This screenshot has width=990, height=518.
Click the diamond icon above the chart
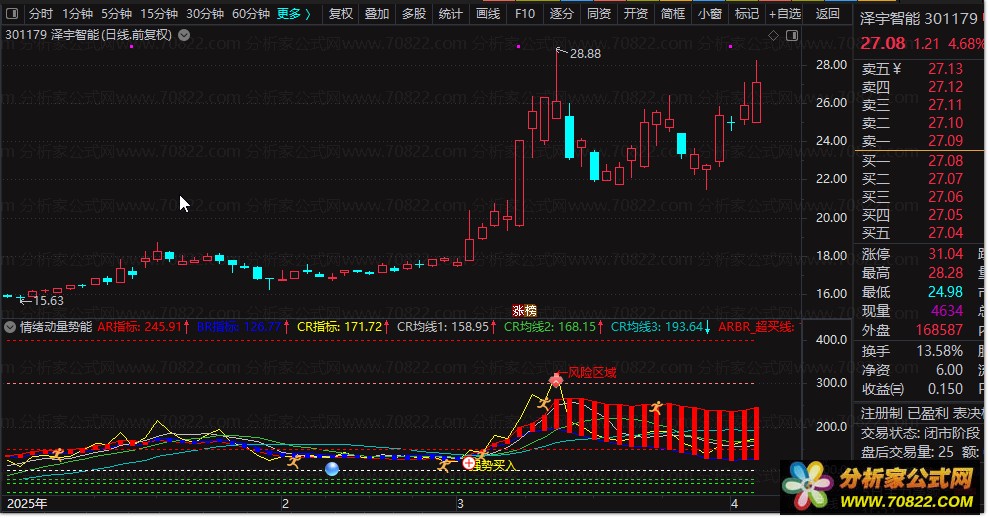click(773, 35)
